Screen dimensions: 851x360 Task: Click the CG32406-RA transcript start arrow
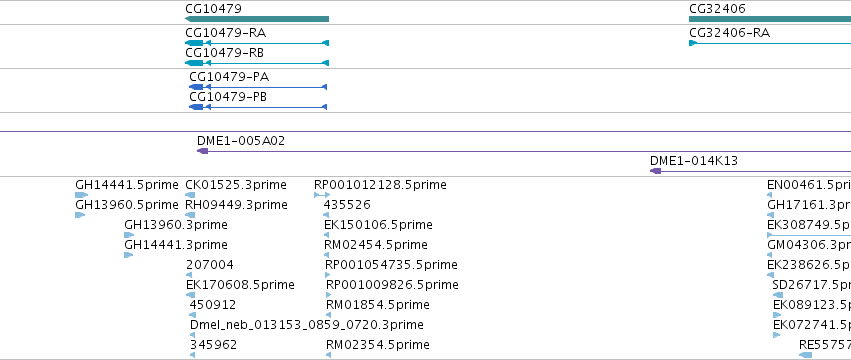click(x=693, y=43)
